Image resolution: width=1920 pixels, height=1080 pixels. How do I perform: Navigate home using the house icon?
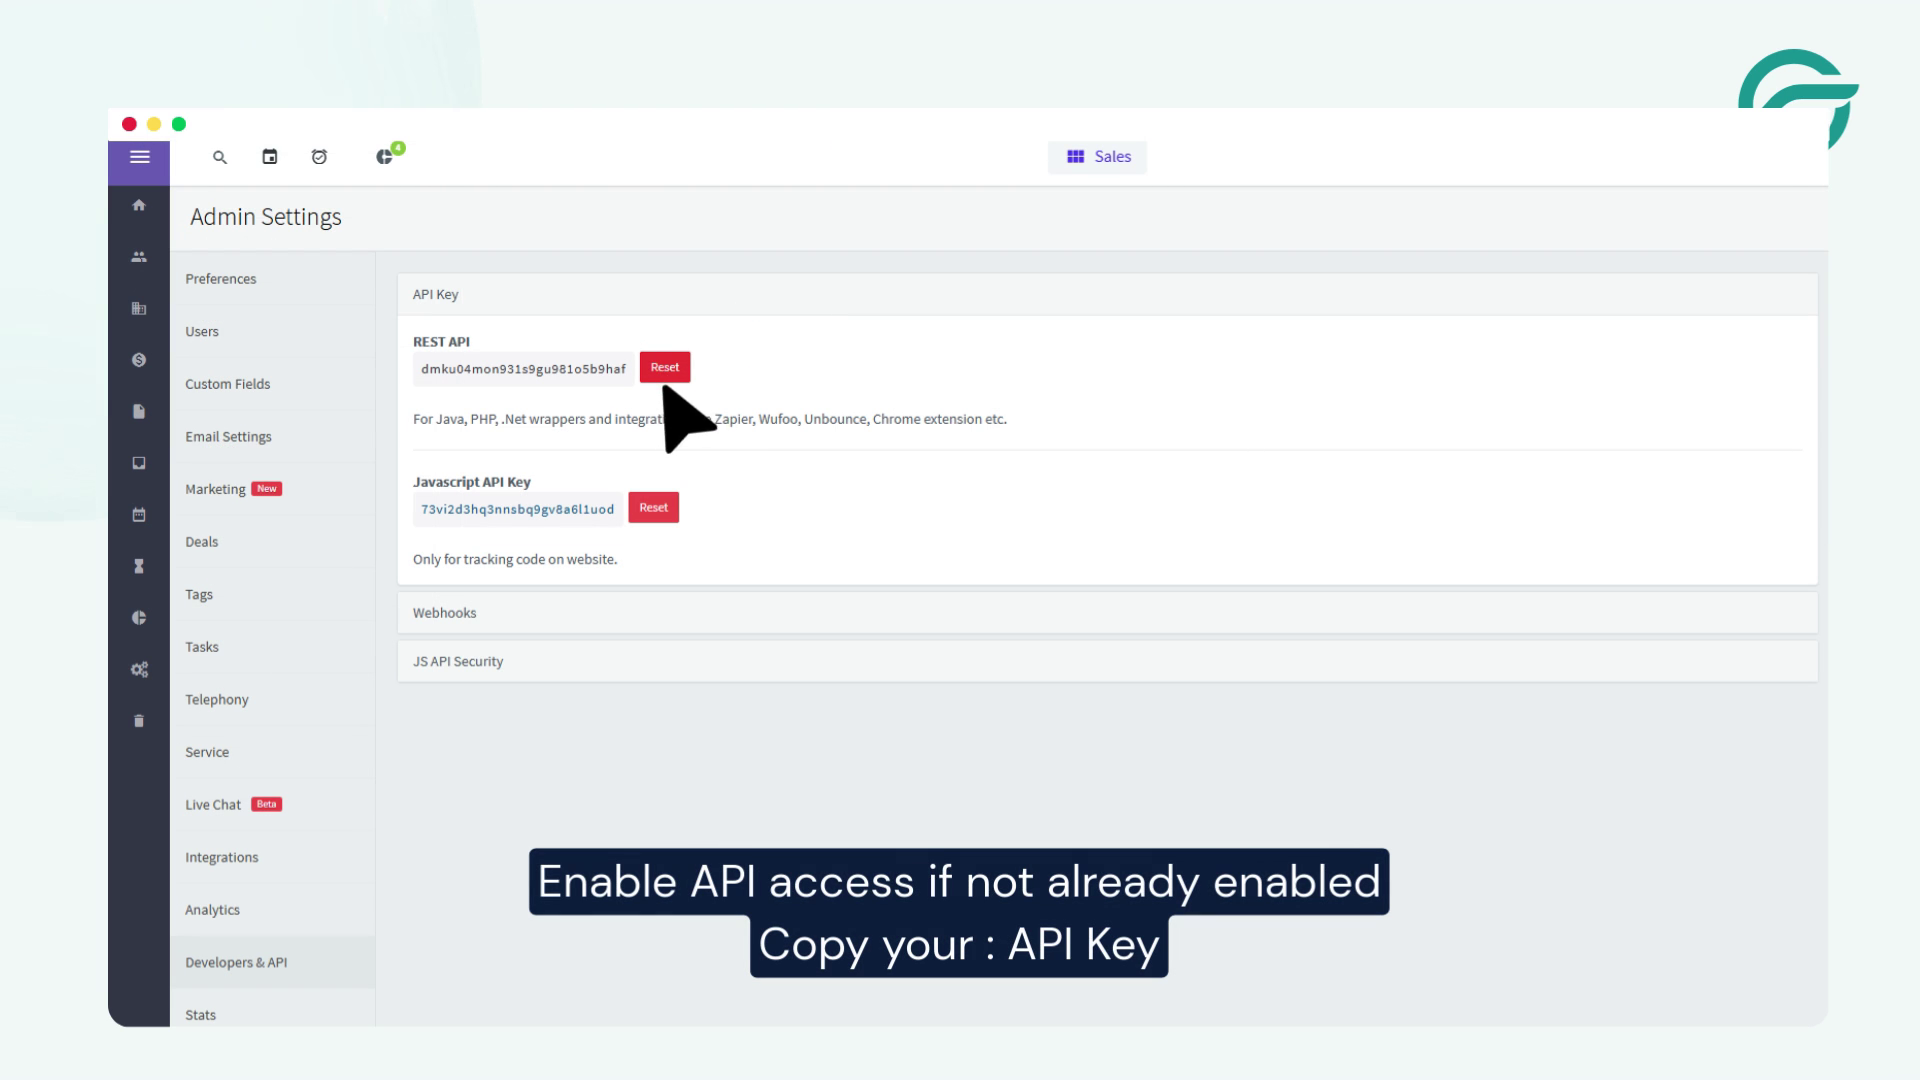click(139, 204)
